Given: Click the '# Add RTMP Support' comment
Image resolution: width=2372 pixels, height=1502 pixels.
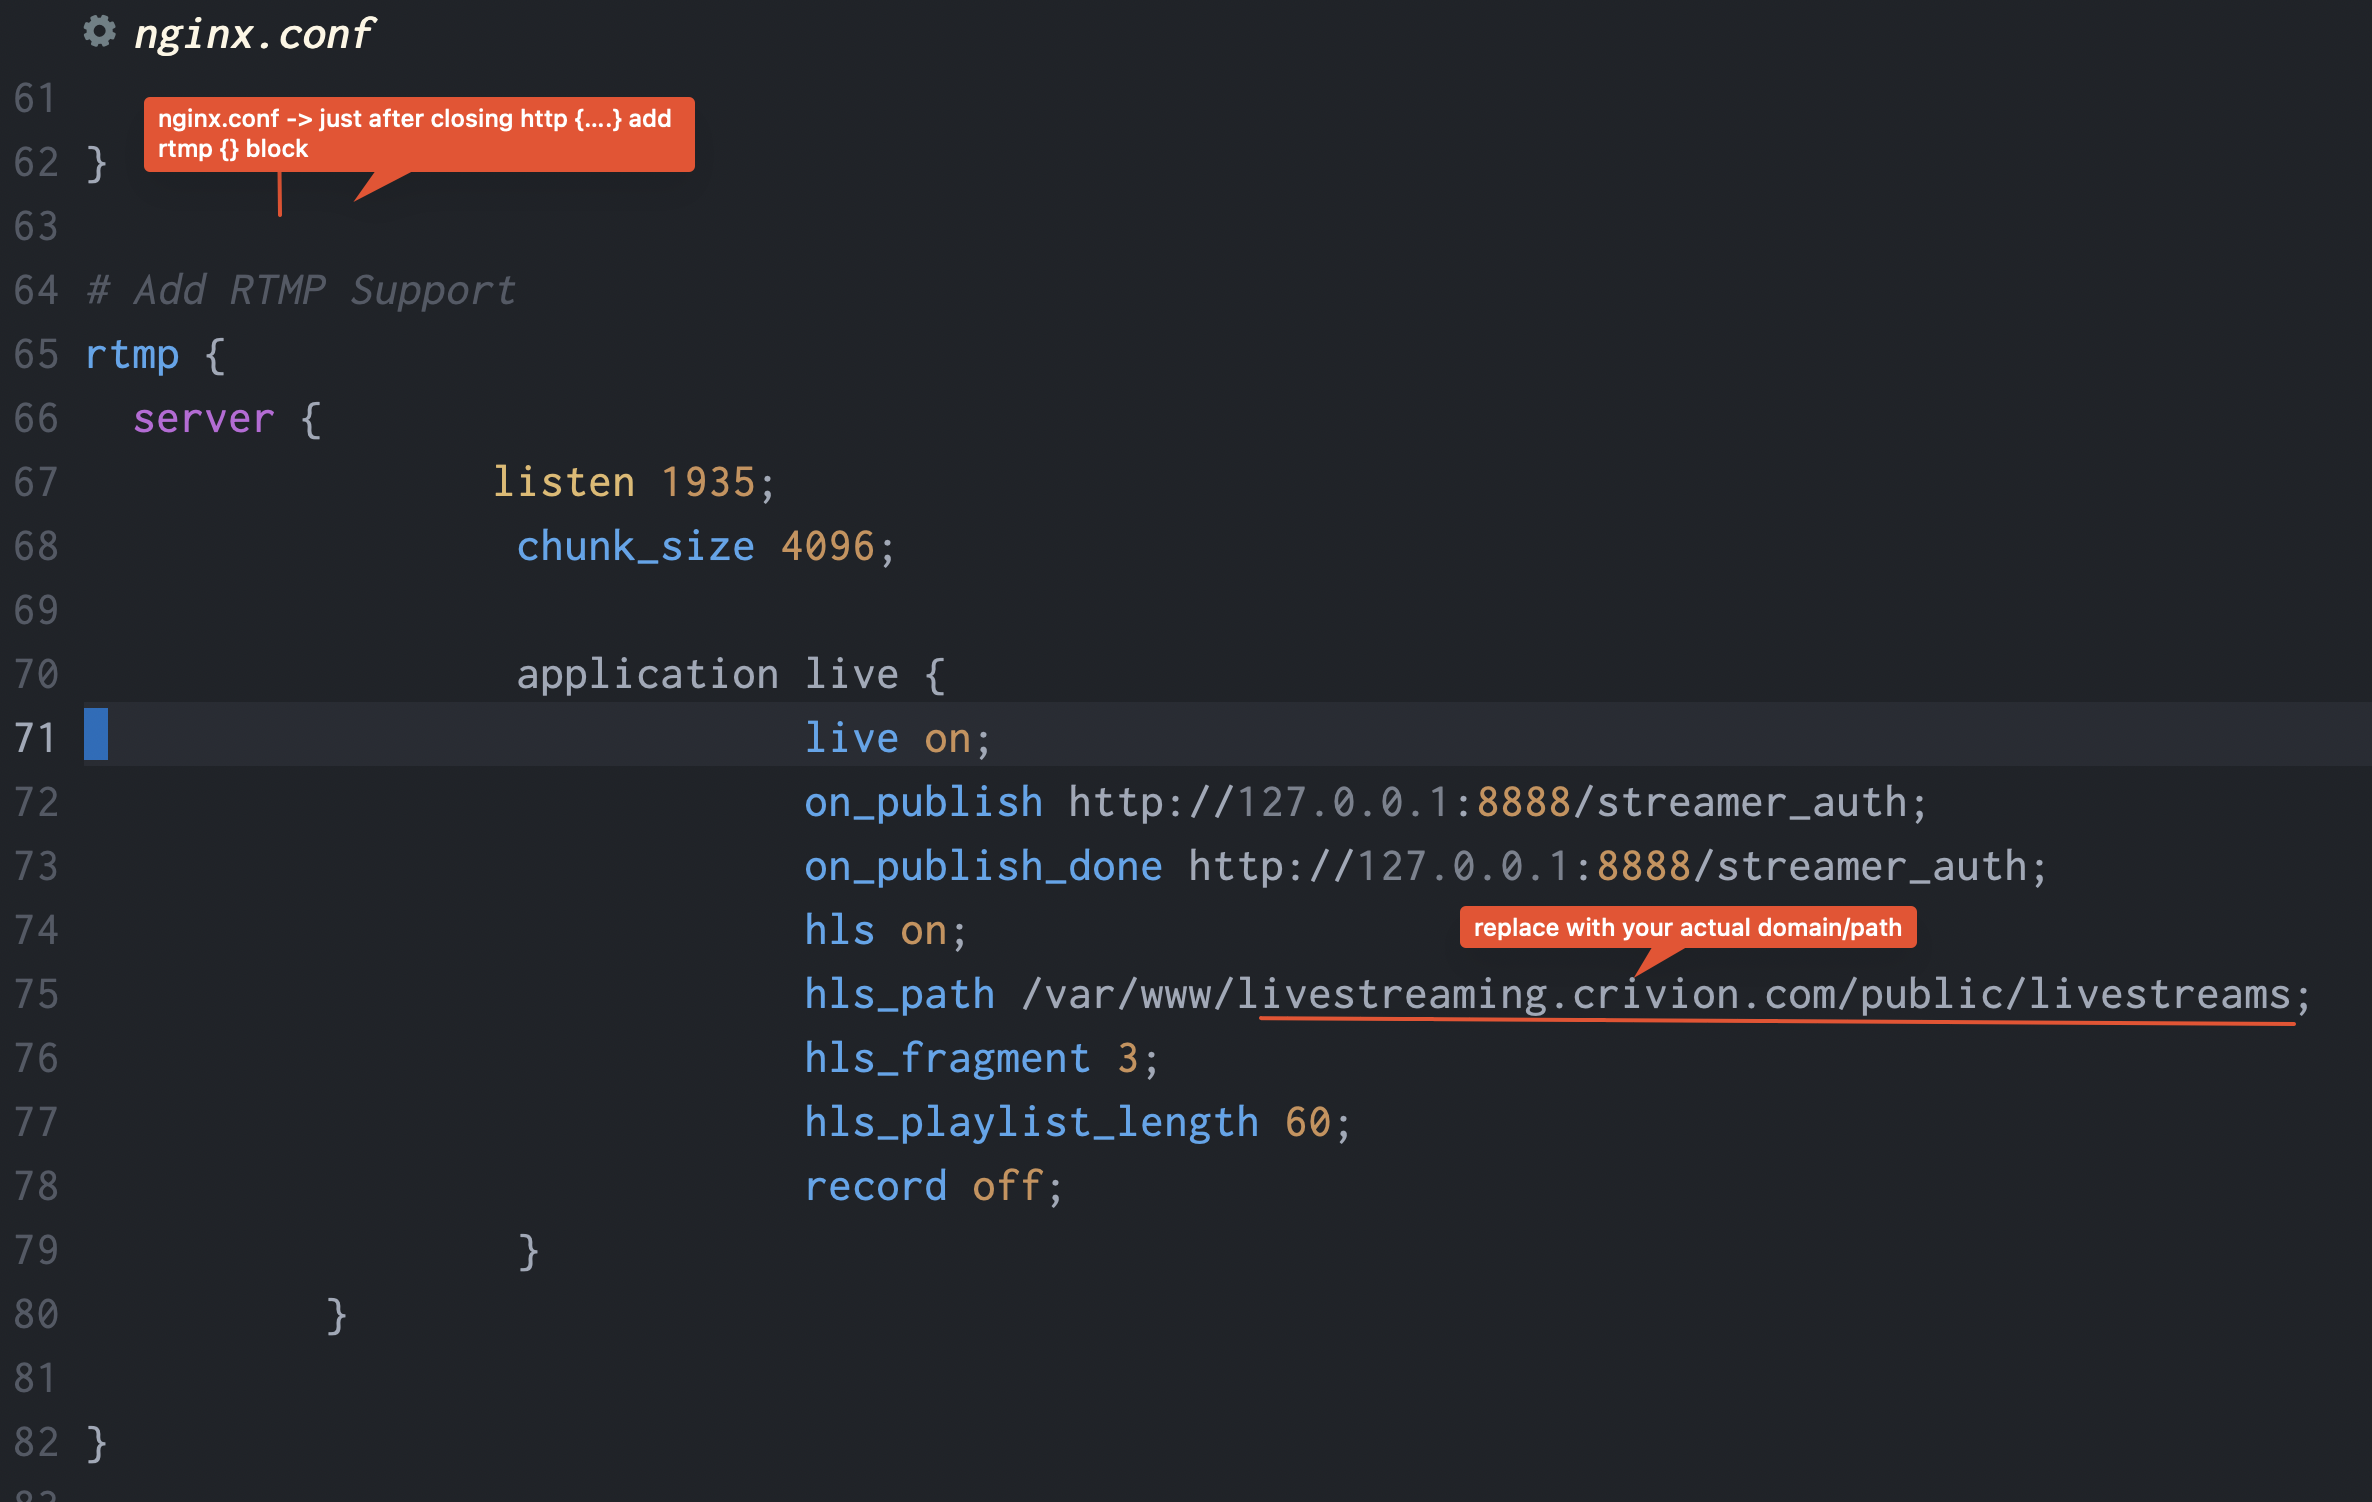Looking at the screenshot, I should [x=300, y=291].
